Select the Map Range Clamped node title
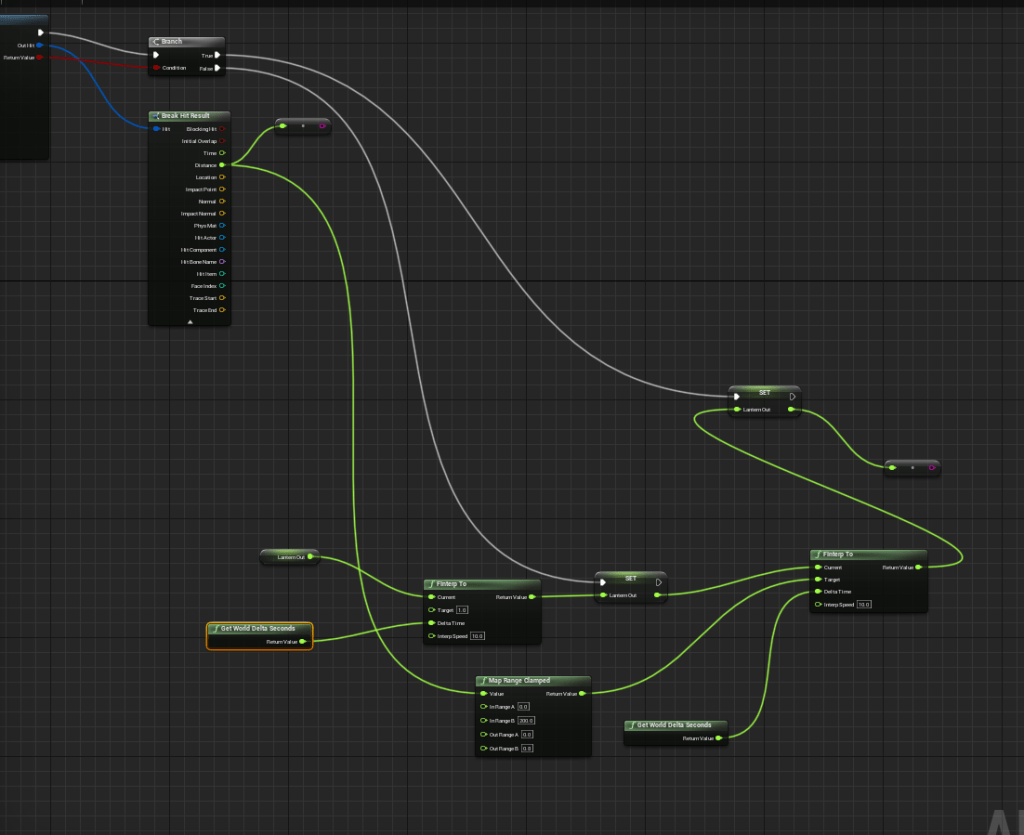Image resolution: width=1024 pixels, height=835 pixels. [x=518, y=680]
